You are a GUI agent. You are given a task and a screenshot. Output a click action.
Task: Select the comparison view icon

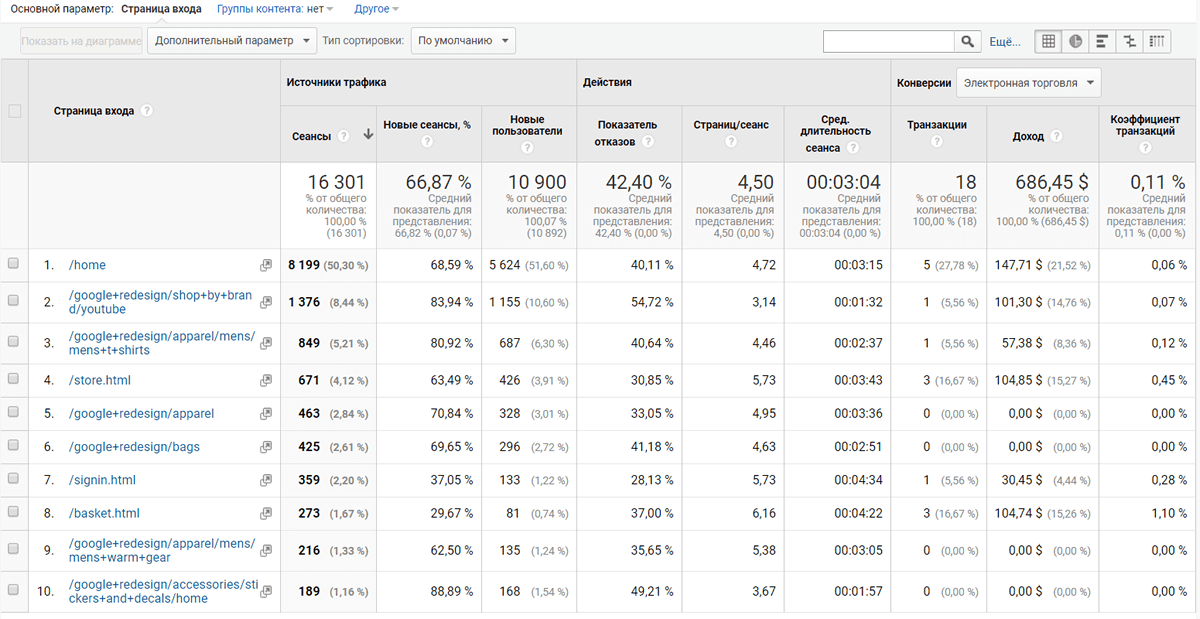point(1130,41)
